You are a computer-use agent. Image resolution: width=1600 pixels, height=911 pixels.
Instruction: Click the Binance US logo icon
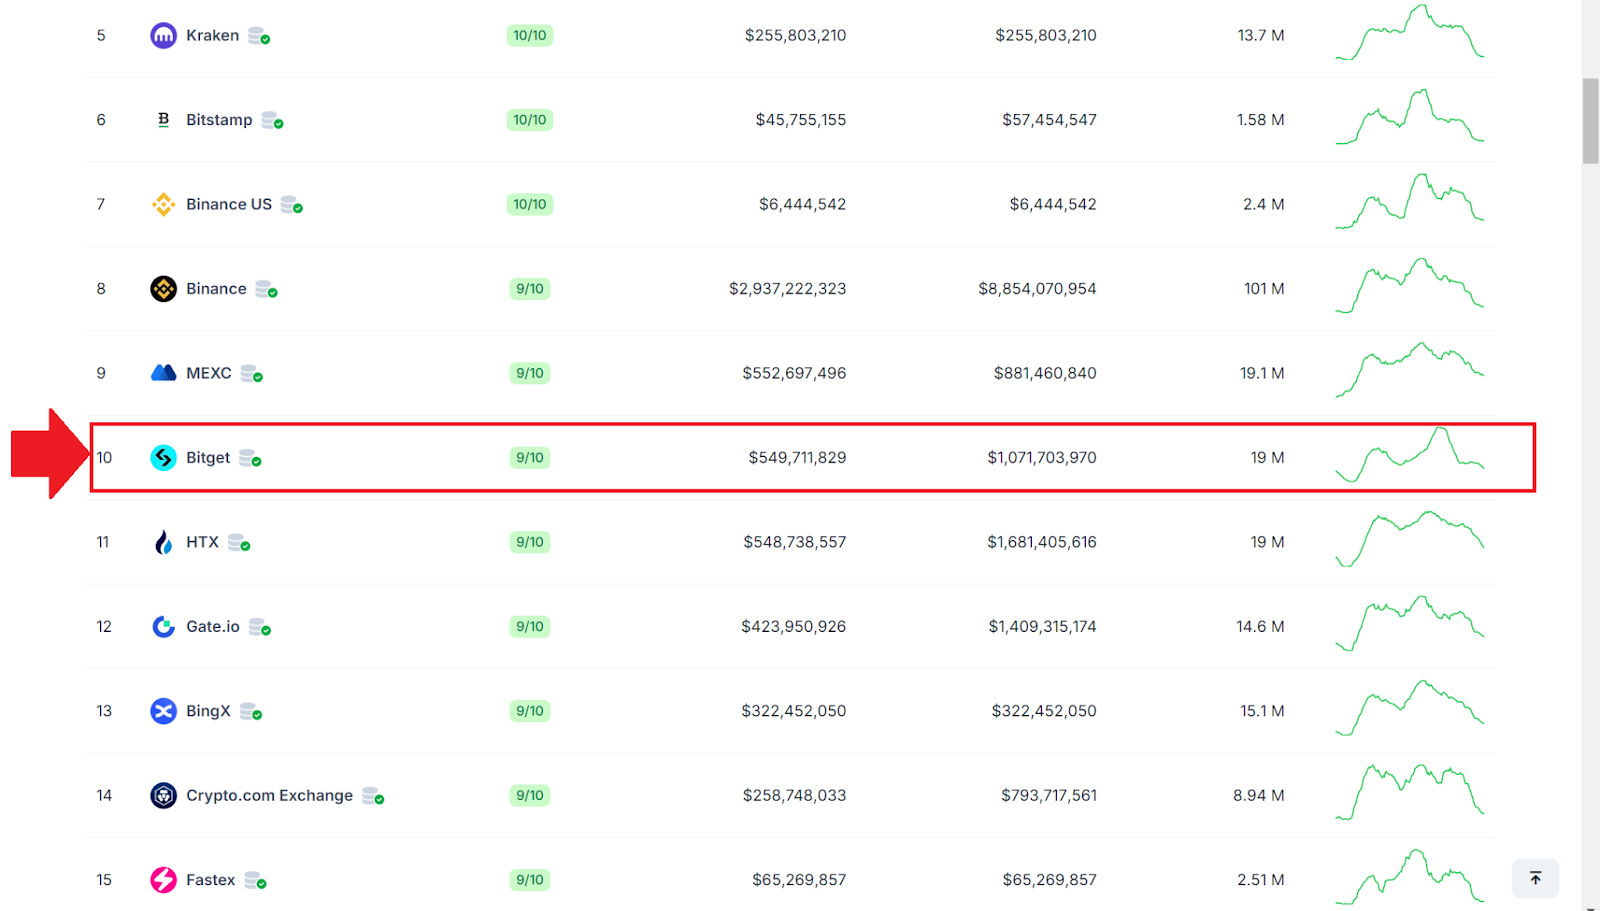(x=163, y=205)
